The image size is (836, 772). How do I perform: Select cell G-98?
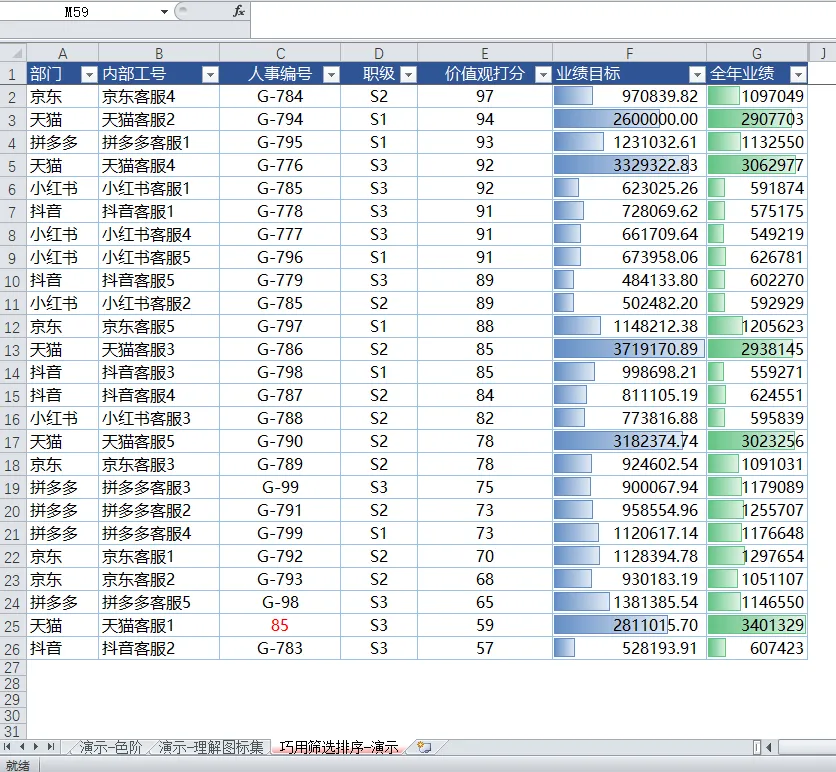[280, 602]
